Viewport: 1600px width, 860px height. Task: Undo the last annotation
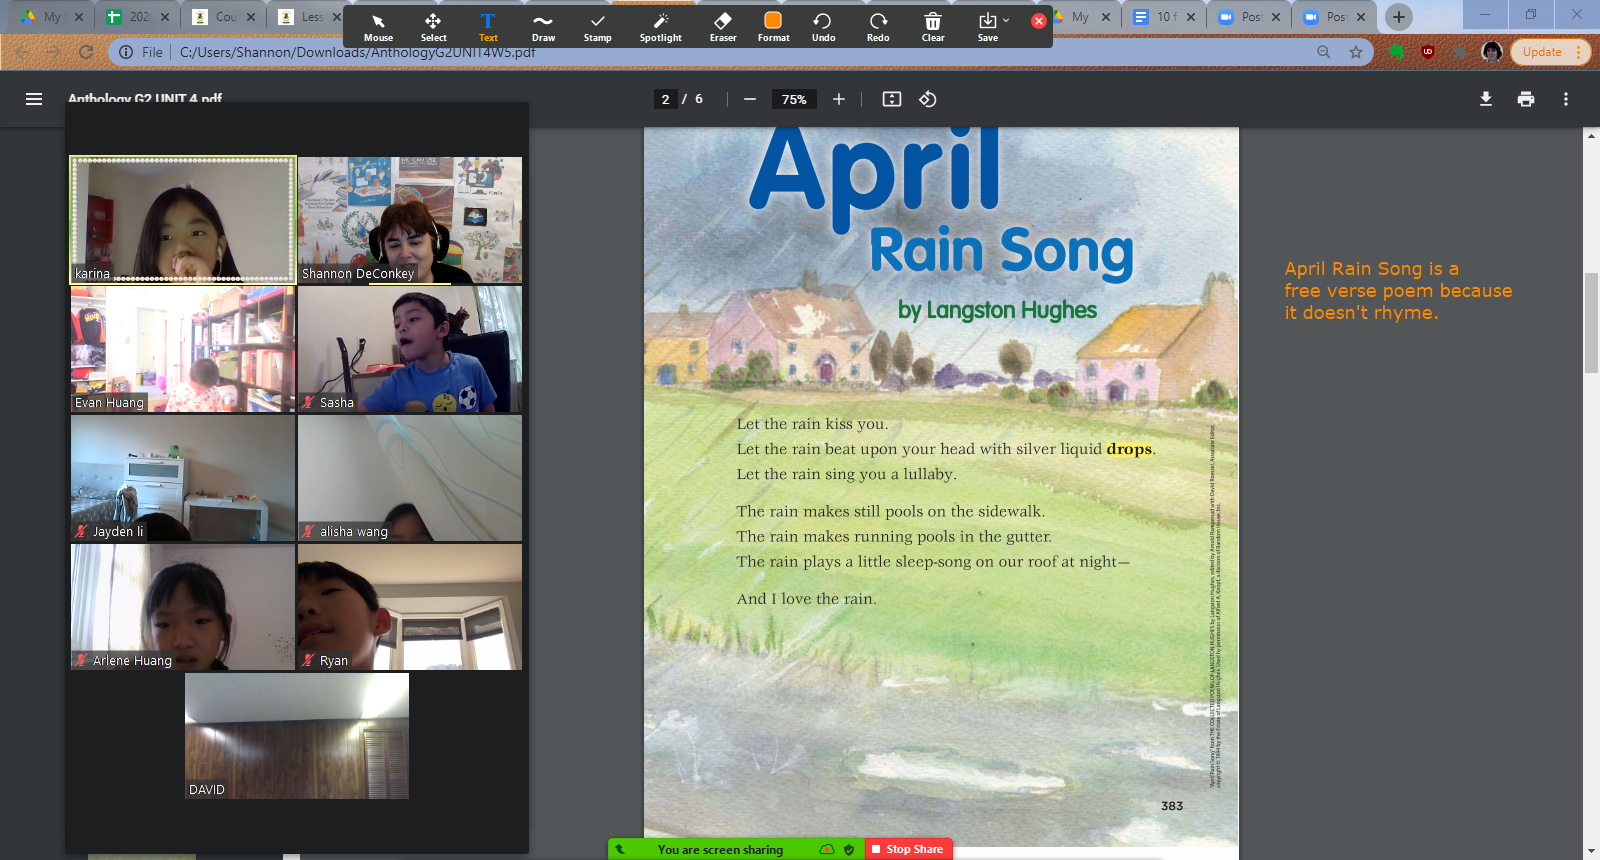[823, 28]
